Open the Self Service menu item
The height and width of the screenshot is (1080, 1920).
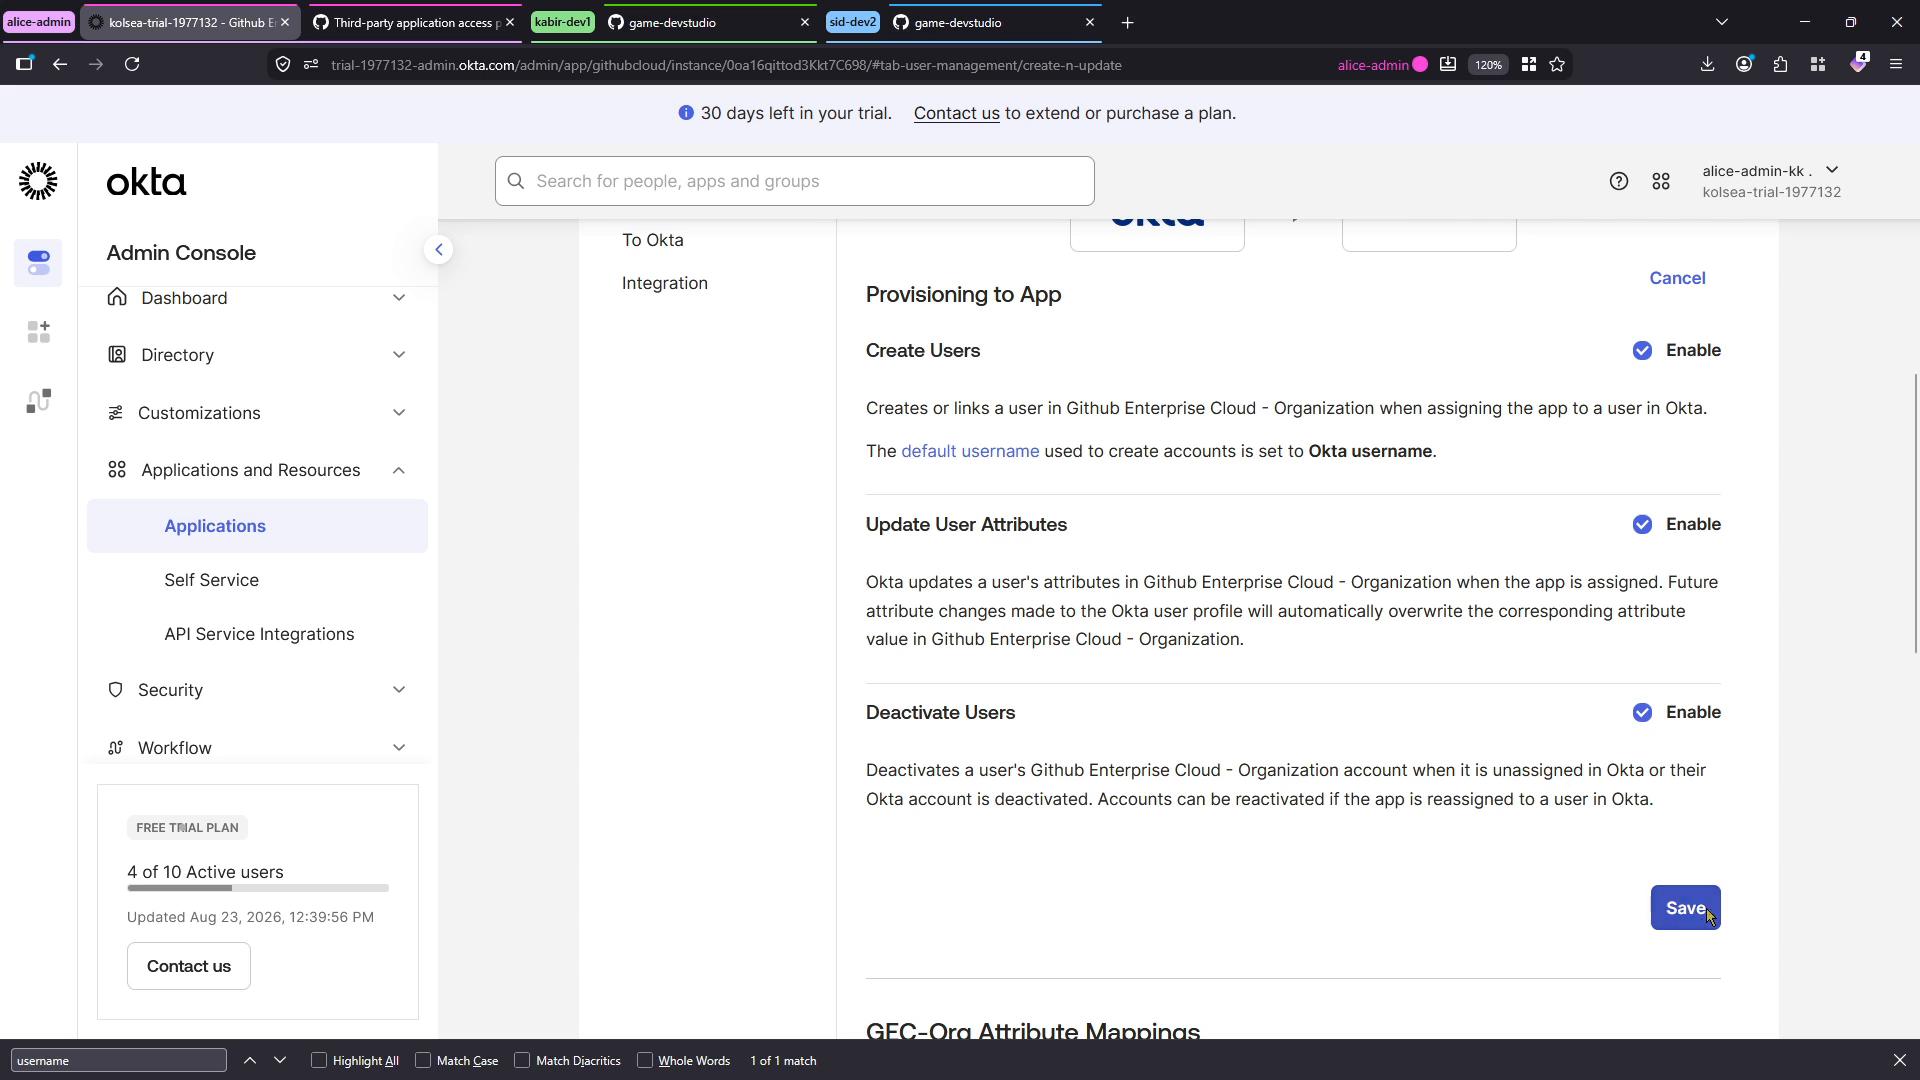click(x=211, y=580)
